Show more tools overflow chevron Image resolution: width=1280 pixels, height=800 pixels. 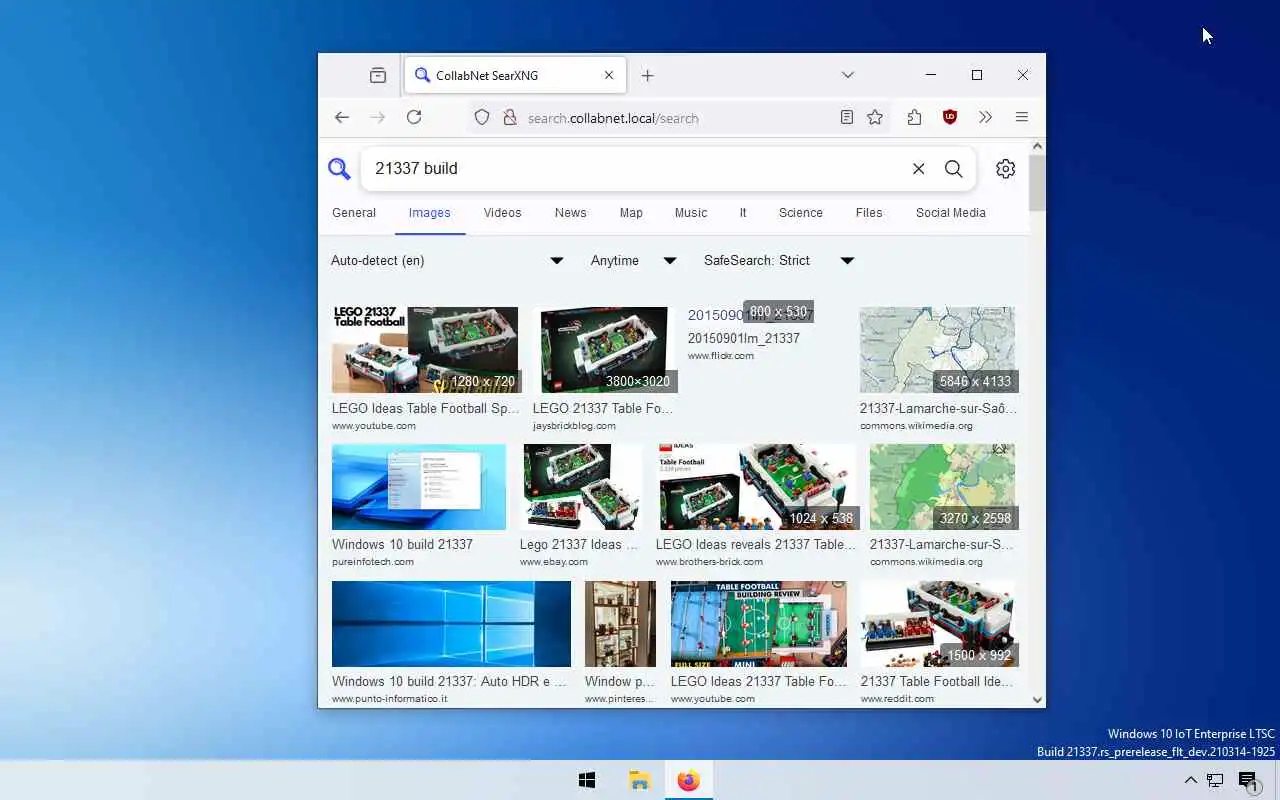(985, 117)
